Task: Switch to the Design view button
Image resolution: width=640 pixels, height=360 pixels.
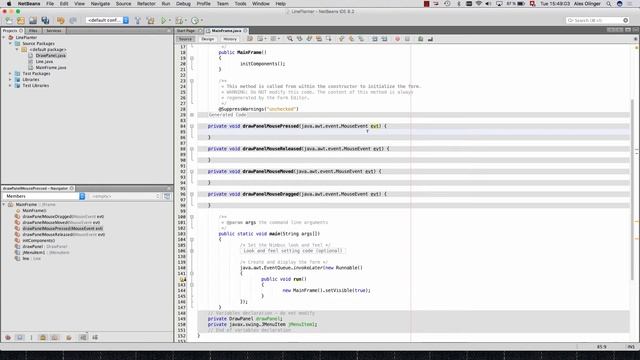Action: pyautogui.click(x=207, y=39)
